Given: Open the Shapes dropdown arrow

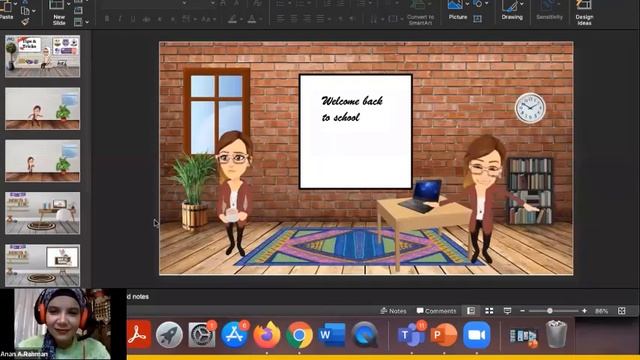Looking at the screenshot, I should point(486,4).
